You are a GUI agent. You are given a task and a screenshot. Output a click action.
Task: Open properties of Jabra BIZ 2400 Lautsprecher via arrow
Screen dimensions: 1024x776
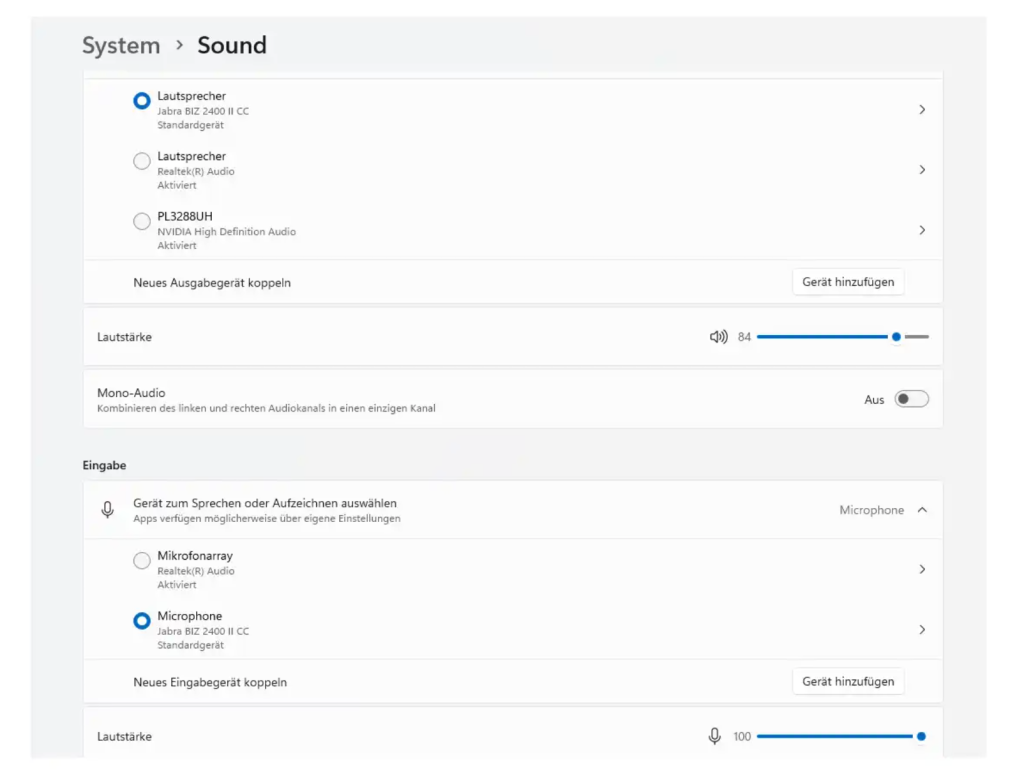point(922,109)
